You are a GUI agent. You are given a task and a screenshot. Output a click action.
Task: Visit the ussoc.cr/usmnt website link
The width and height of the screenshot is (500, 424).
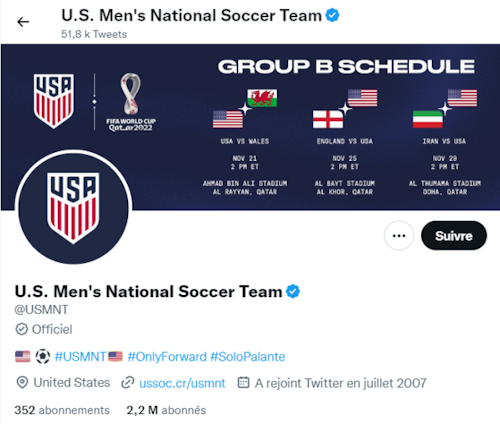(182, 383)
